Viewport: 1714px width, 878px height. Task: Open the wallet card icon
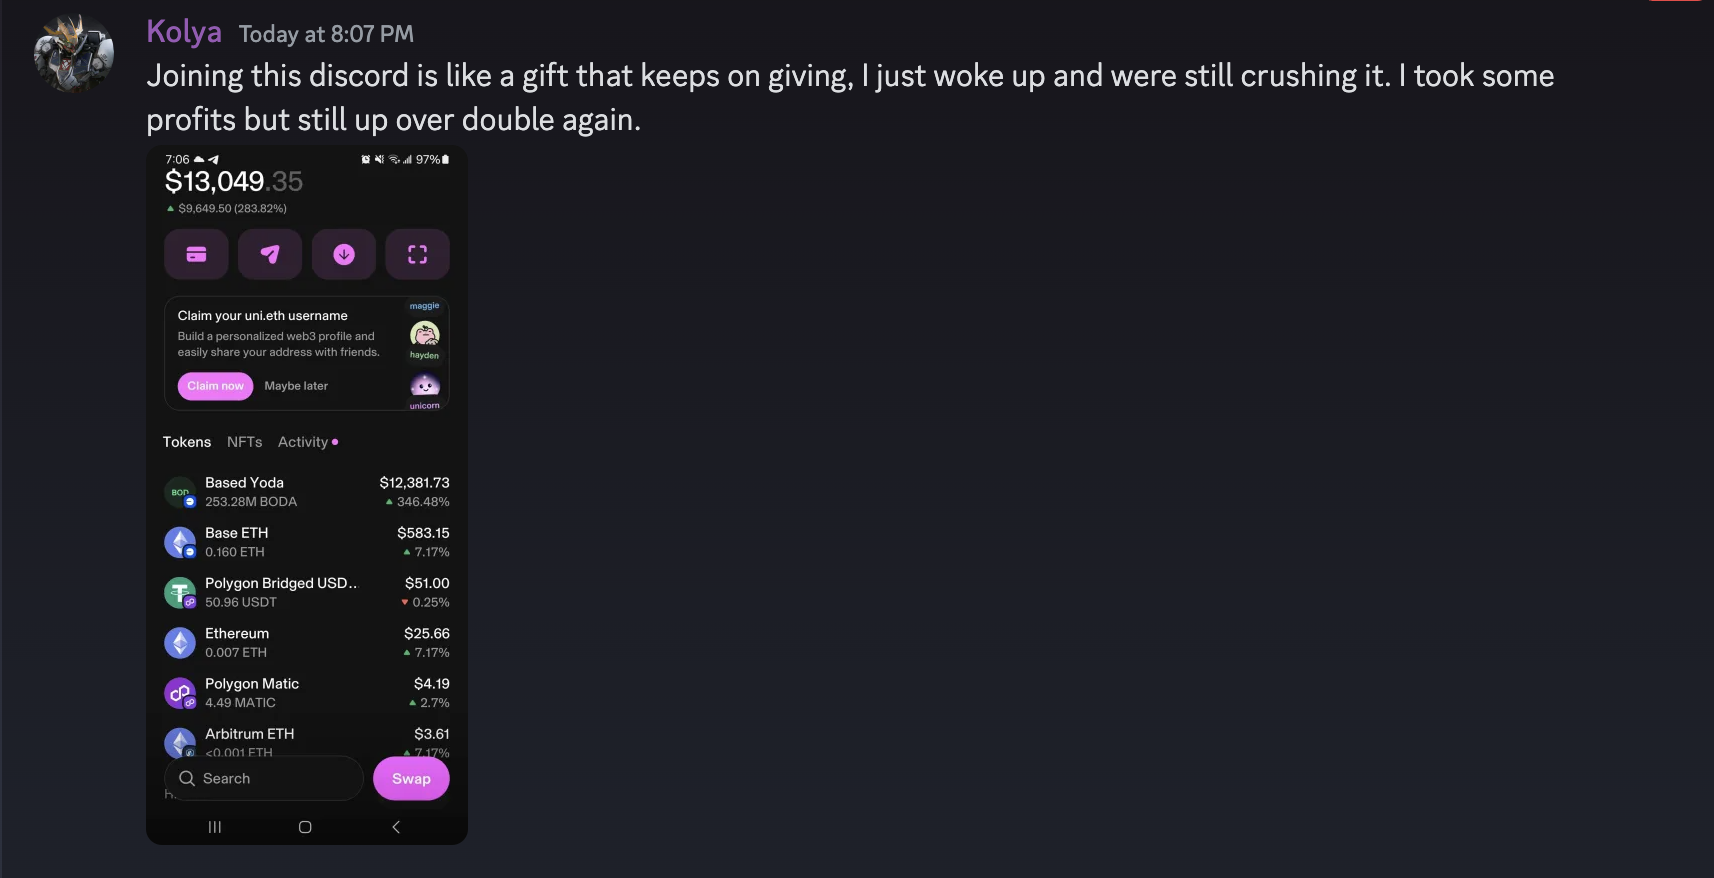[x=196, y=254]
